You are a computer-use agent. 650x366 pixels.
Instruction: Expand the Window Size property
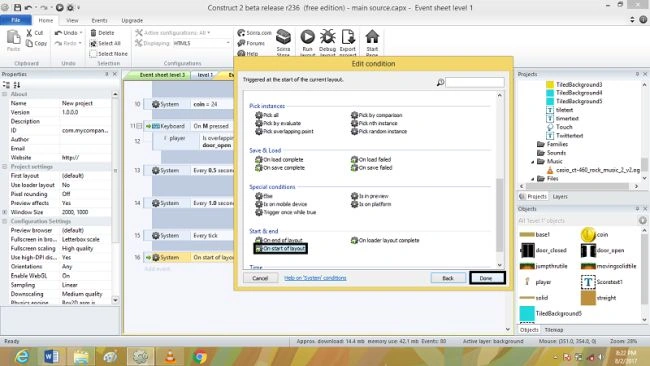[x=5, y=212]
